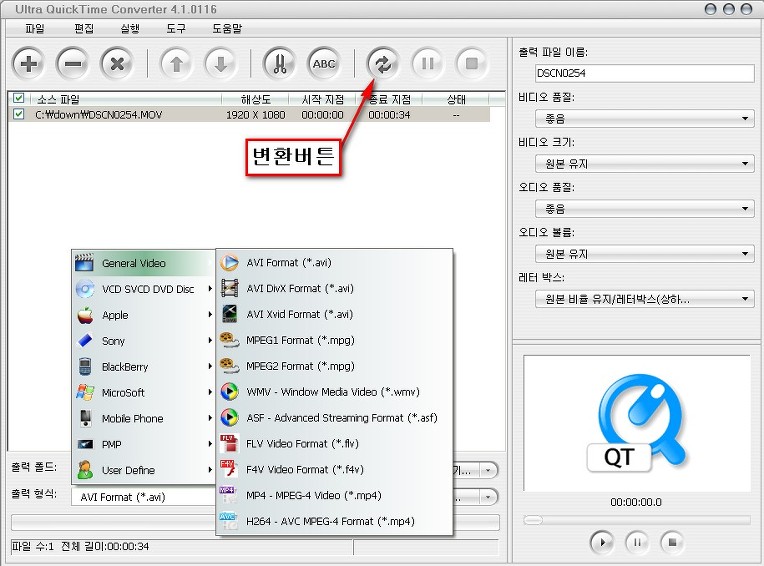The width and height of the screenshot is (764, 566).
Task: Click the Clear all X button
Action: click(x=116, y=63)
